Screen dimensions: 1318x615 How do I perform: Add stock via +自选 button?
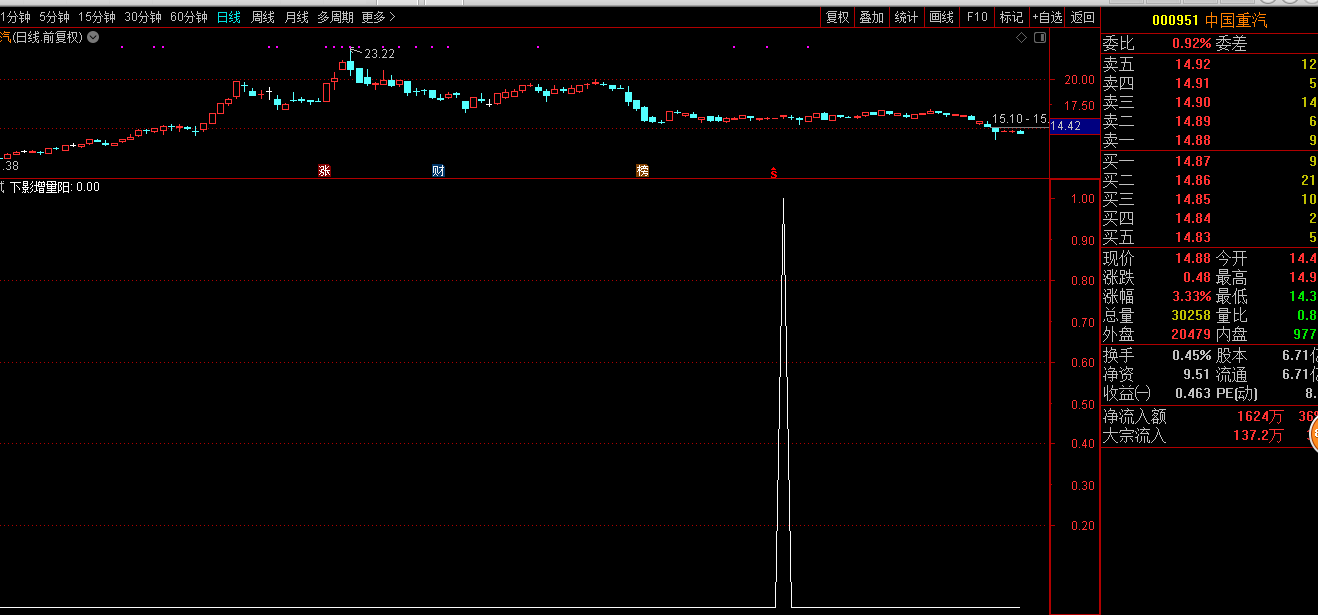1047,17
